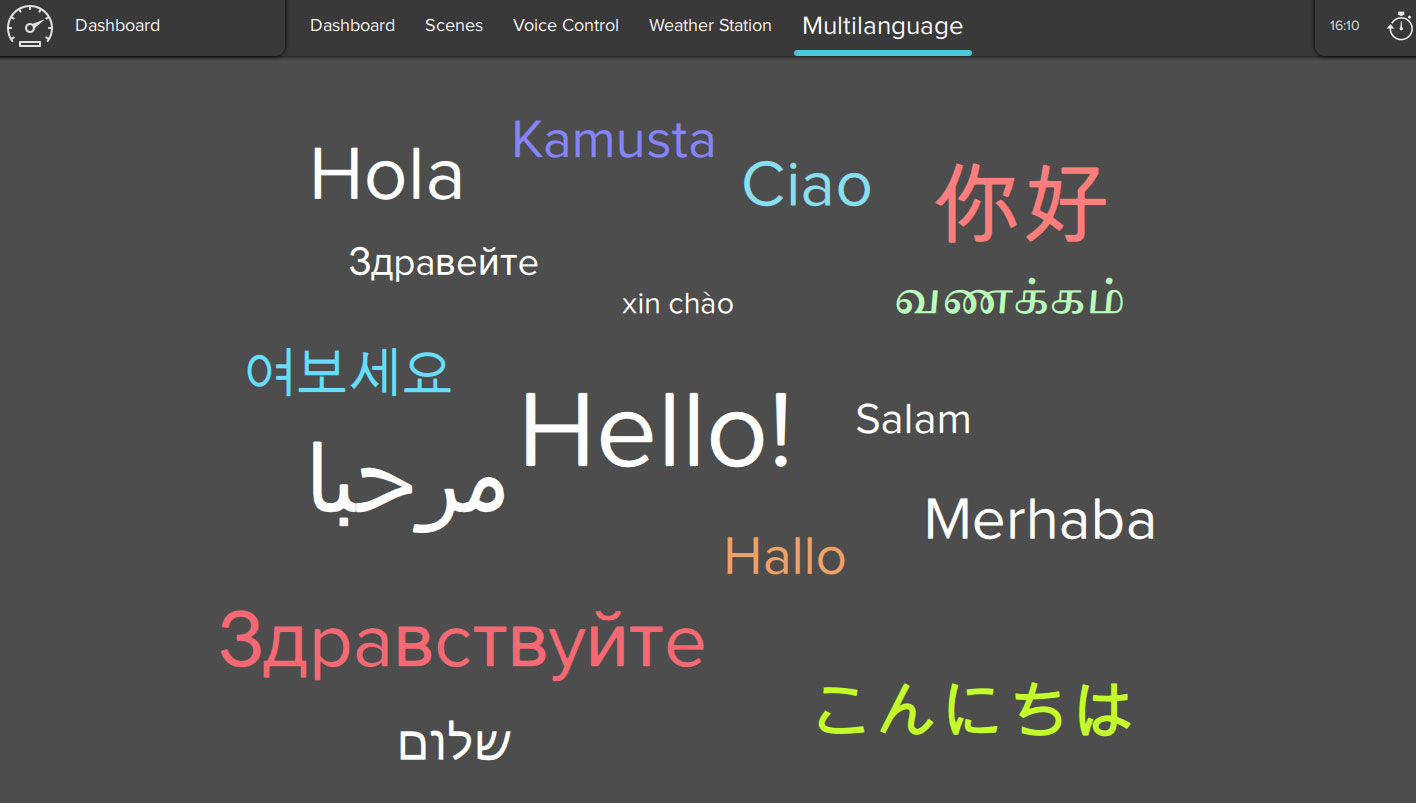Click the red 你好 greeting
This screenshot has width=1416, height=803.
[x=1021, y=203]
